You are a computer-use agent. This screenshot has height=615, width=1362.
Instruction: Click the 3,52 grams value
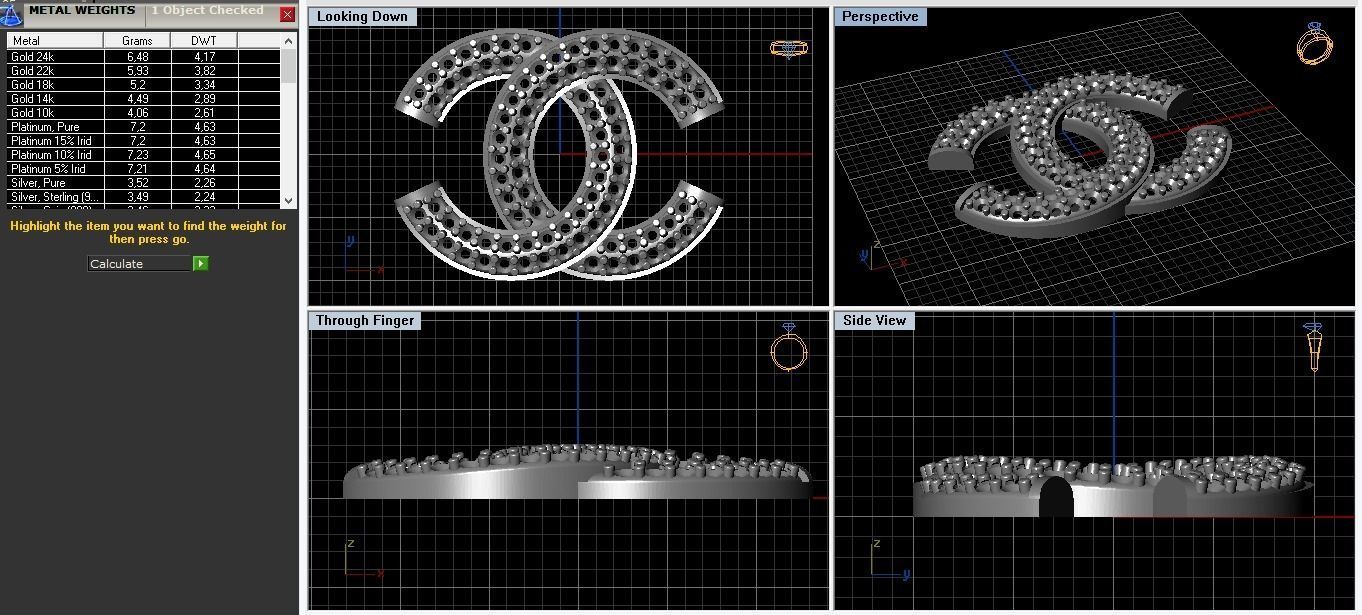(x=137, y=183)
